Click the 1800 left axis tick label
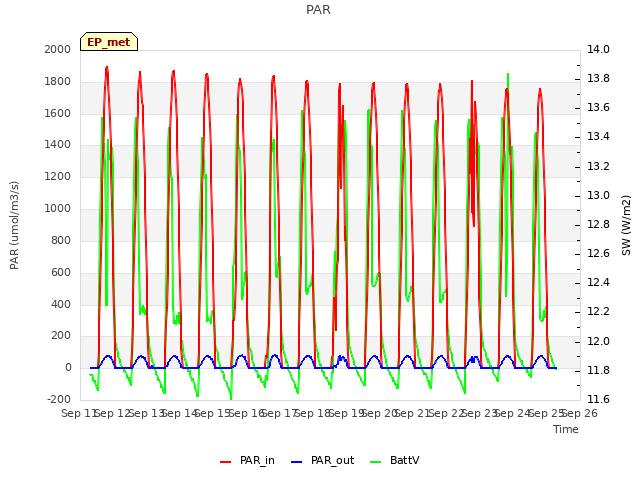Screen dimensions: 640x480 tap(58, 82)
